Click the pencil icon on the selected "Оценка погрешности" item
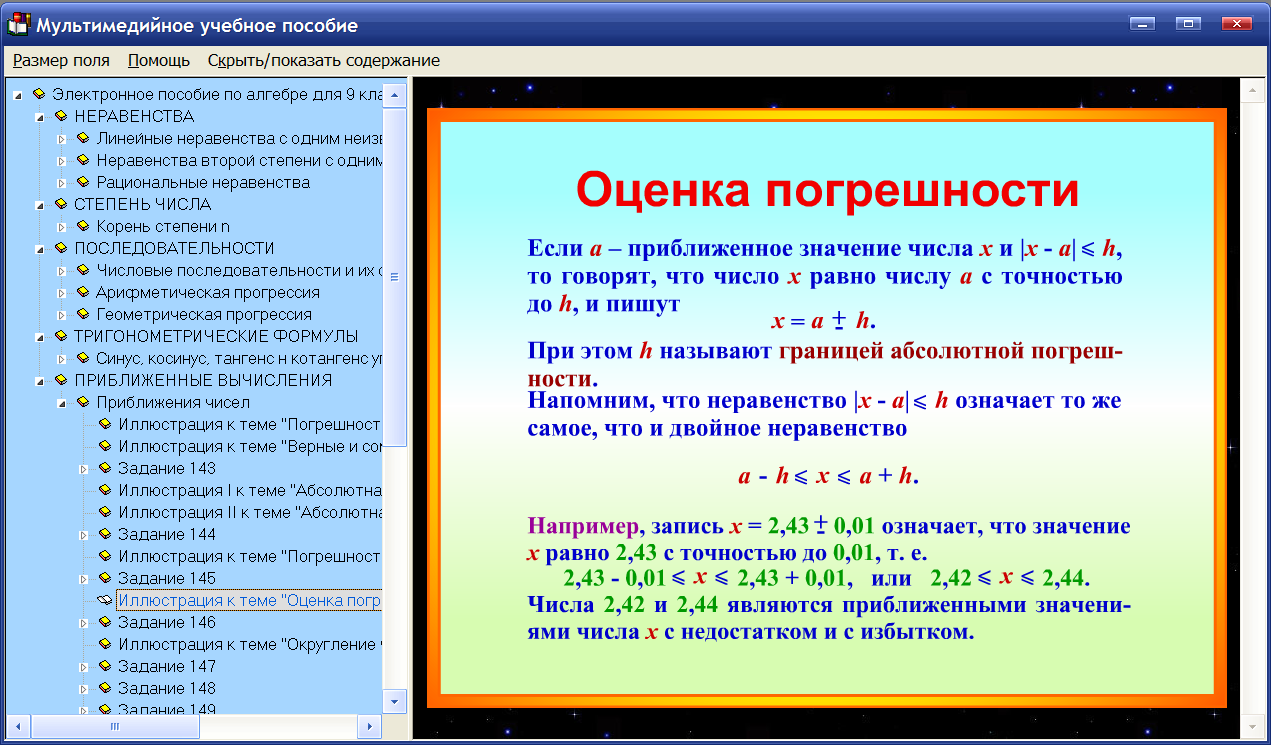The height and width of the screenshot is (745, 1271). [x=106, y=599]
